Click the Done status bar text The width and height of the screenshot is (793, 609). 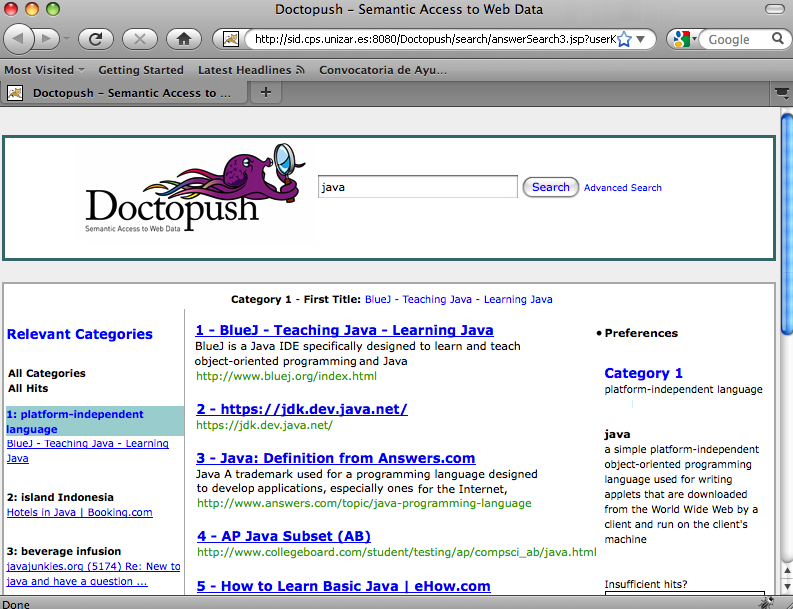click(x=15, y=604)
